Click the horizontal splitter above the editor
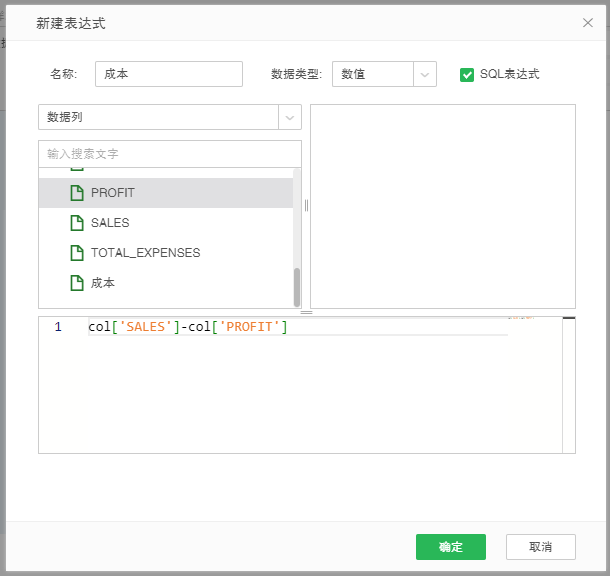 tap(306, 312)
